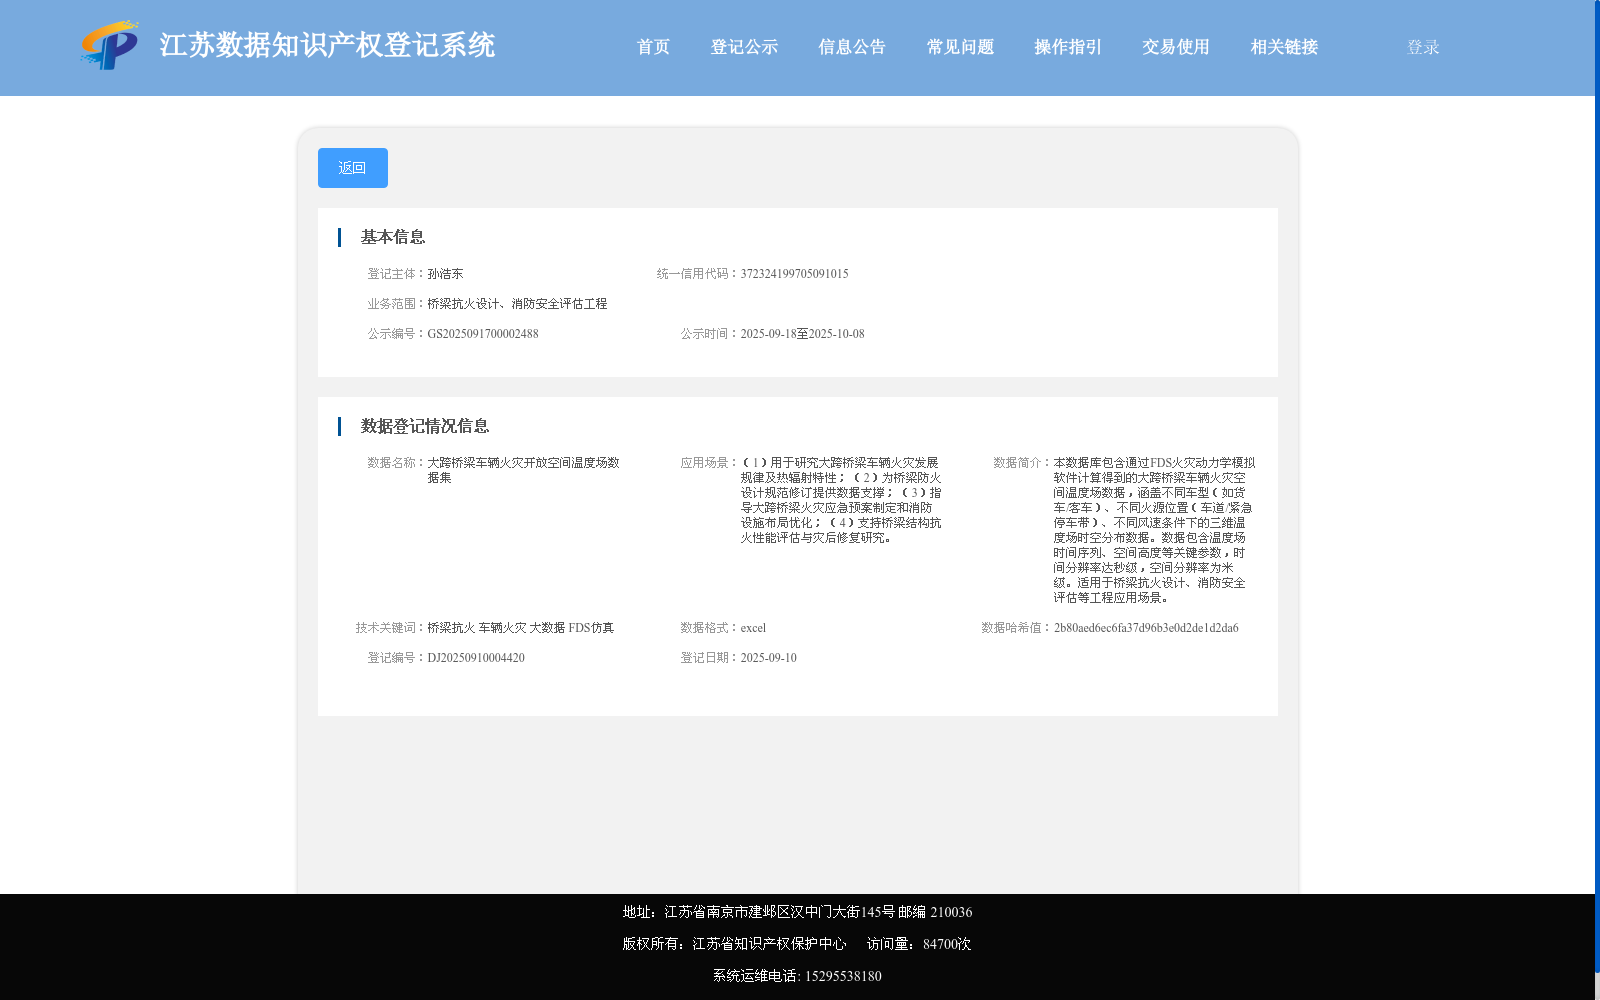Open the 操作指引 menu item
This screenshot has width=1600, height=1000.
coord(1068,47)
